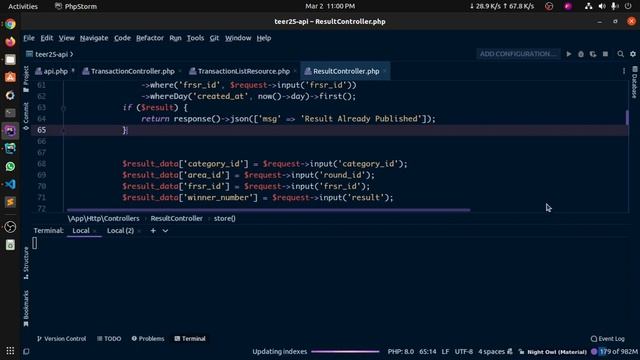Toggle tool window bars in the status bar corner

(x=26, y=351)
